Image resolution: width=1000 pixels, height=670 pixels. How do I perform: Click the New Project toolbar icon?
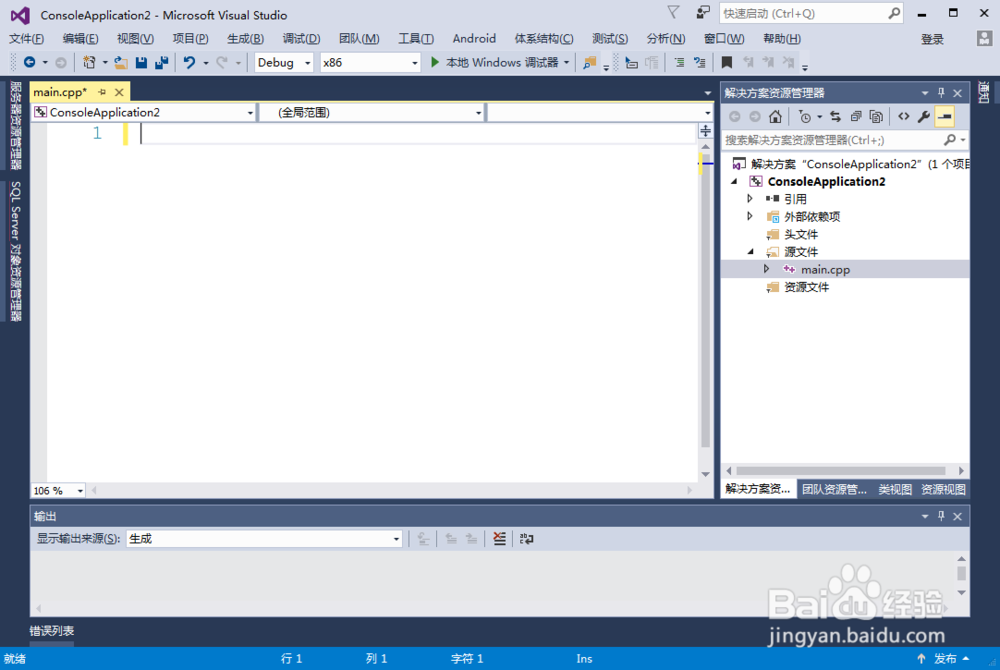[x=89, y=62]
